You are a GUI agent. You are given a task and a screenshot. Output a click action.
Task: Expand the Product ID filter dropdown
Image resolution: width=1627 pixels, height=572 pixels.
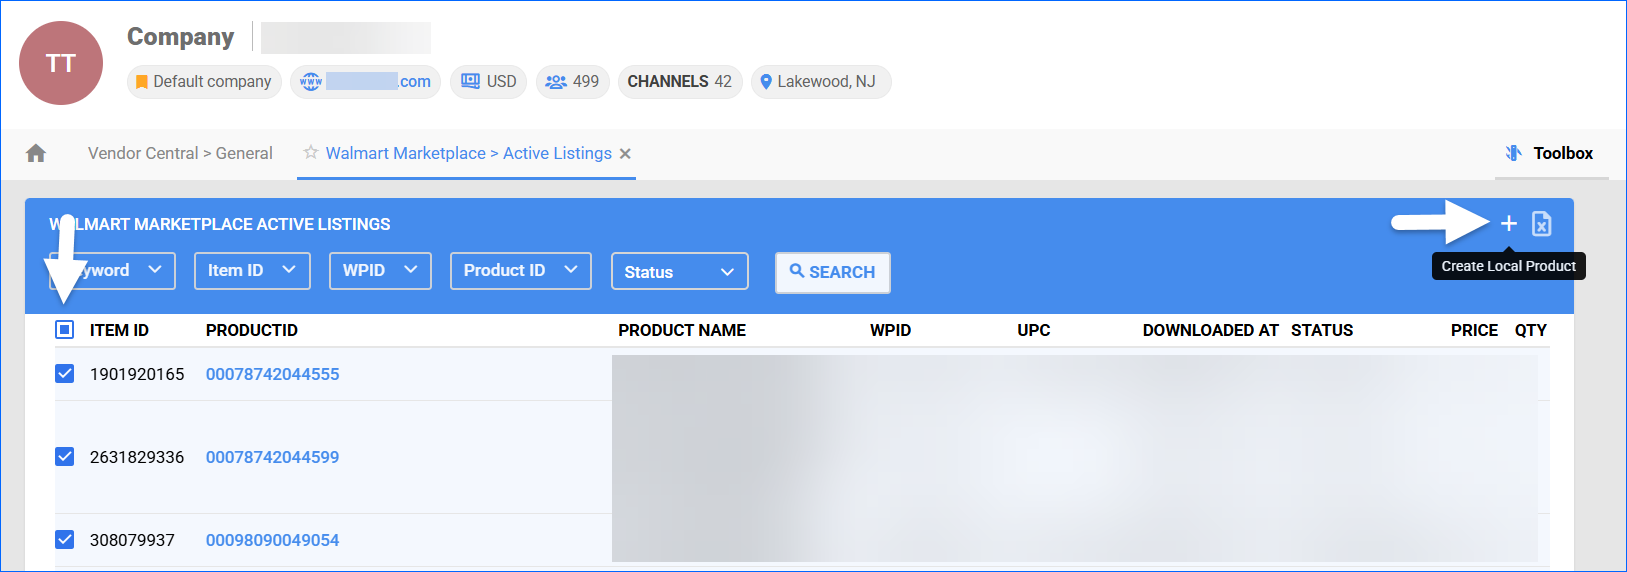click(x=520, y=271)
